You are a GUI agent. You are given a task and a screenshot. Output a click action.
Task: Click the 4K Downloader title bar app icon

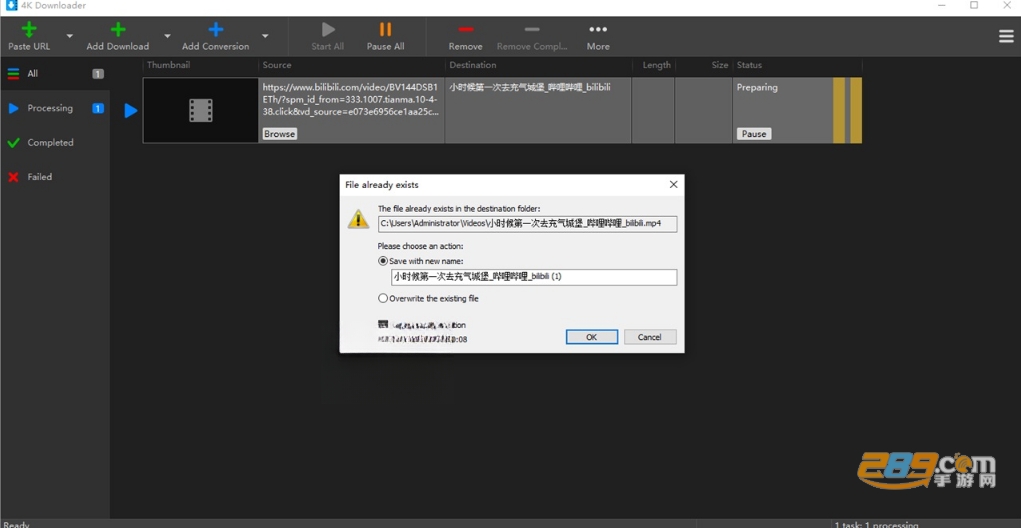[10, 5]
